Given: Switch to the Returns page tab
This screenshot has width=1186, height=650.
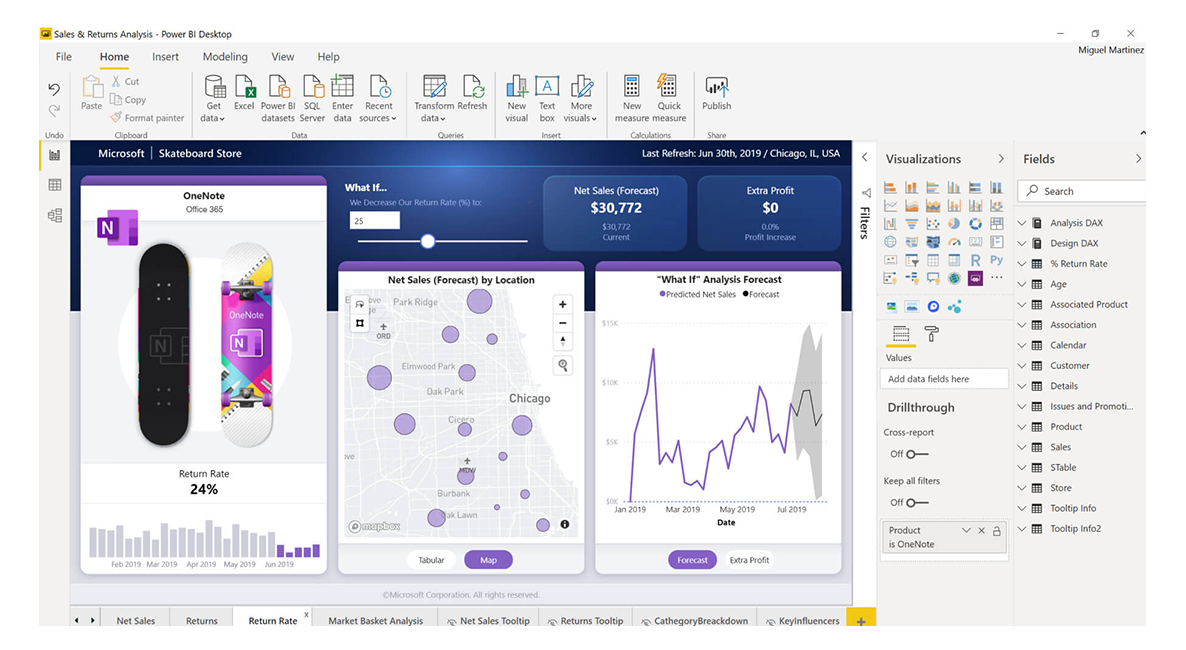Looking at the screenshot, I should [201, 620].
